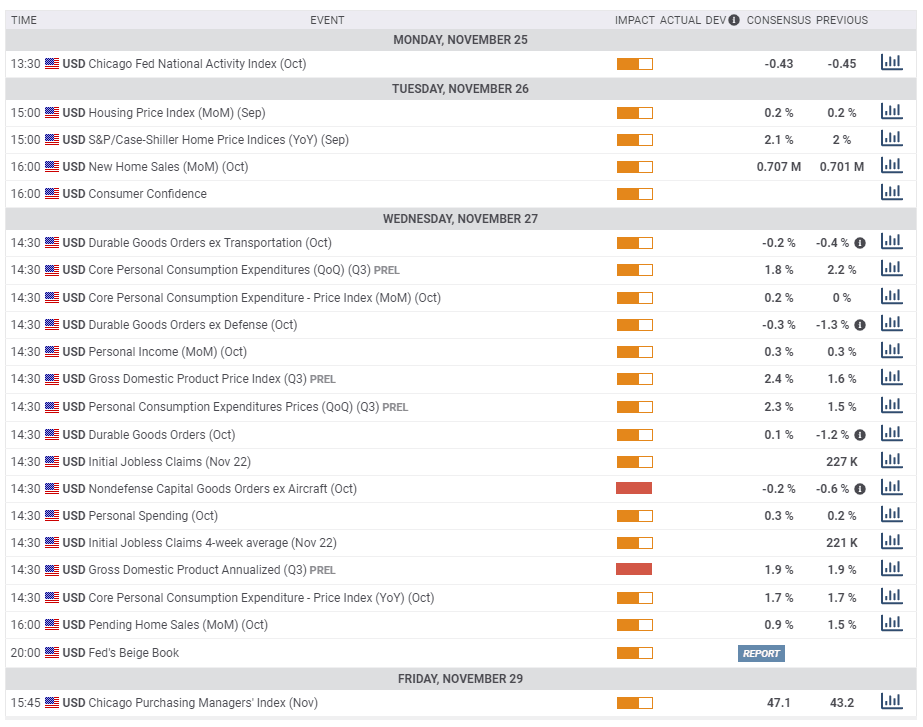The image size is (923, 727).
Task: Open the chart icon beside Fed's Beige Book
Action: coord(890,653)
